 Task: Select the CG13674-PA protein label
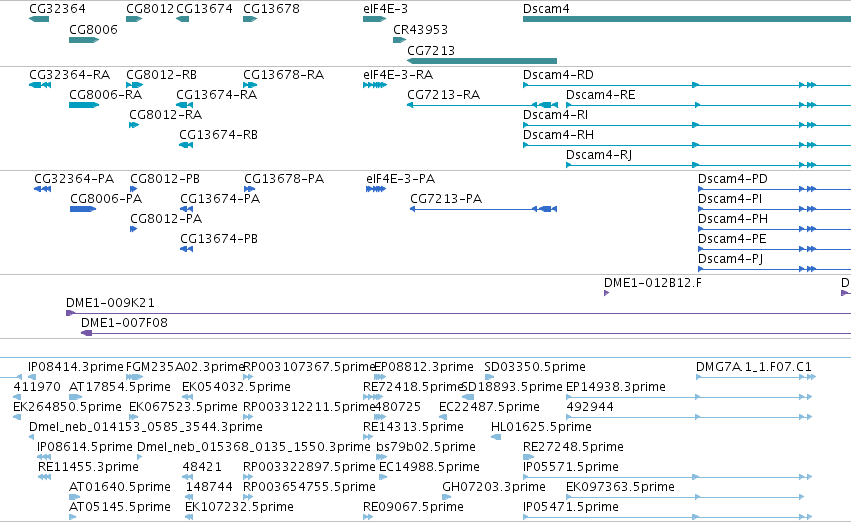pos(220,199)
